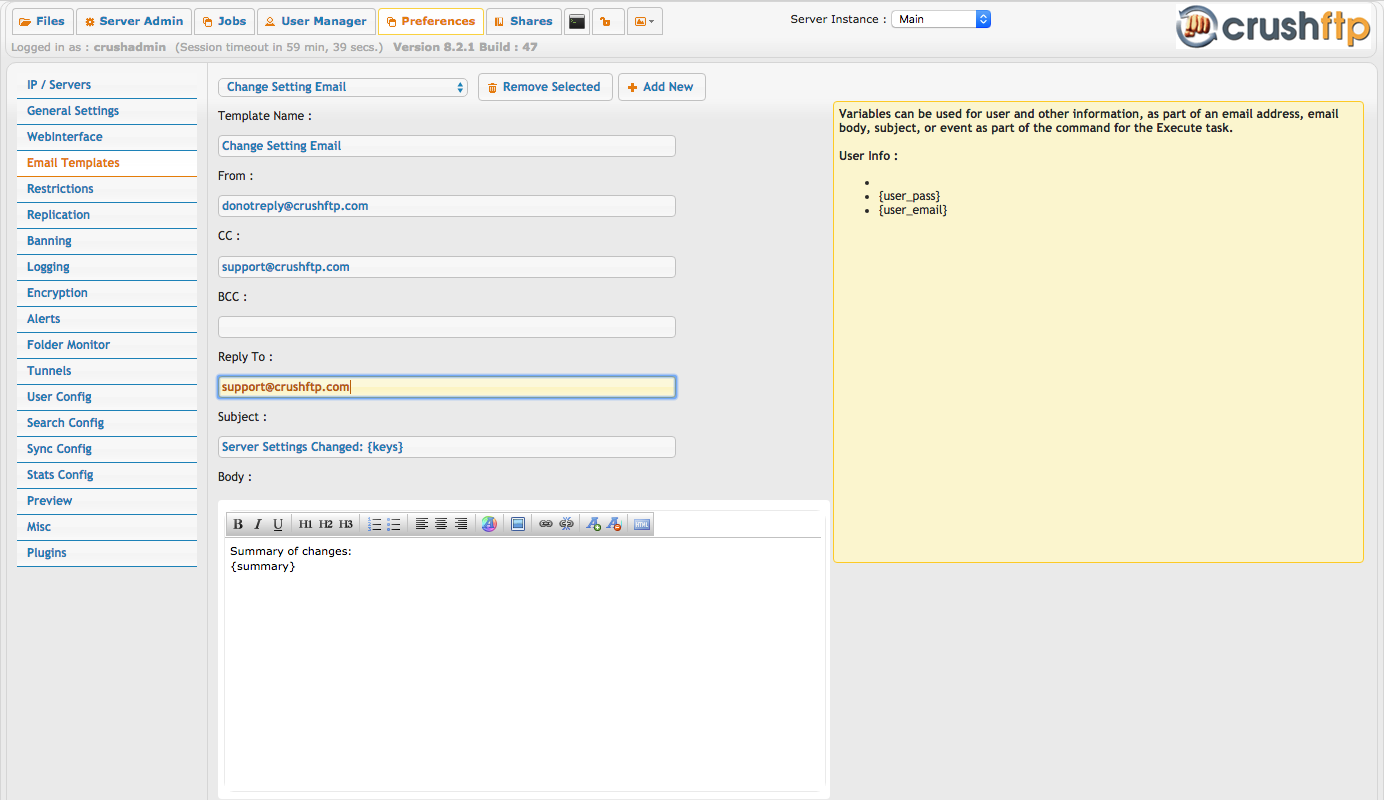Viewport: 1384px width, 800px height.
Task: Click the Subject input field
Action: pyautogui.click(x=447, y=447)
